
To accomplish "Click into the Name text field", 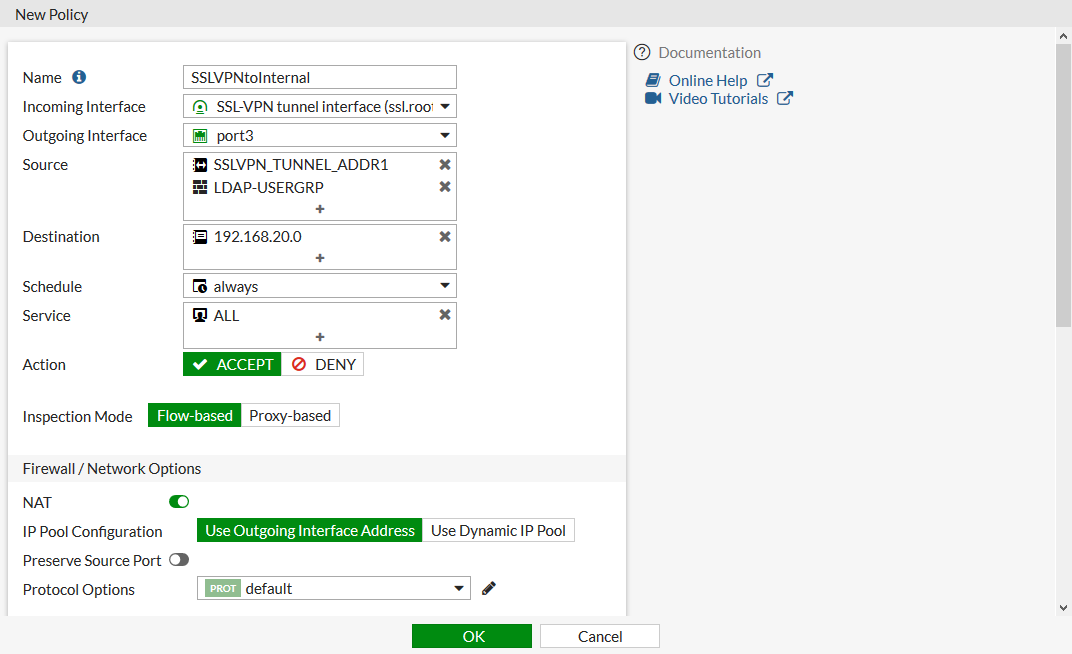I will click(x=320, y=77).
